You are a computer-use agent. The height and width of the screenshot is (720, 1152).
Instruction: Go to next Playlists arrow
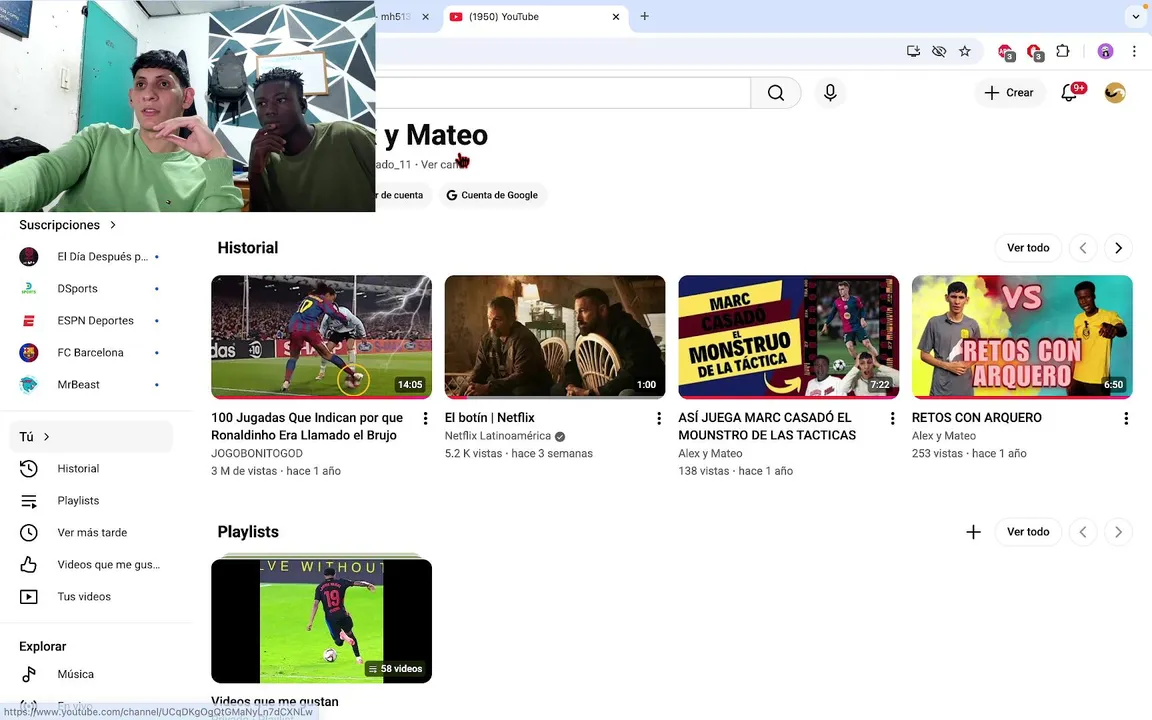tap(1118, 532)
